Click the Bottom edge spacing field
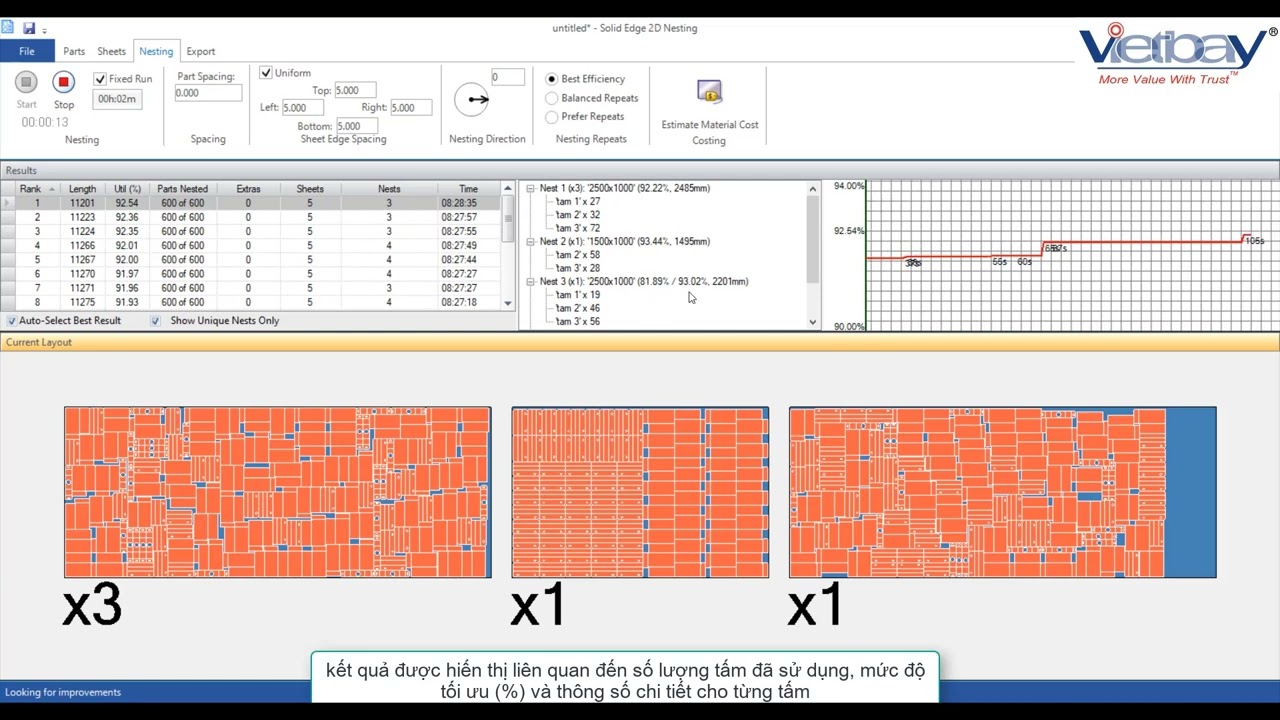Screen dimensions: 1280x720 click(357, 126)
